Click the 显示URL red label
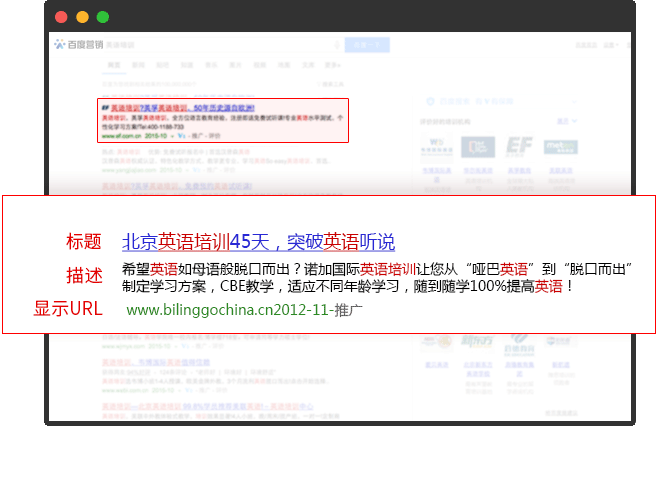Screen dimensions: 658x477 (x=68, y=309)
